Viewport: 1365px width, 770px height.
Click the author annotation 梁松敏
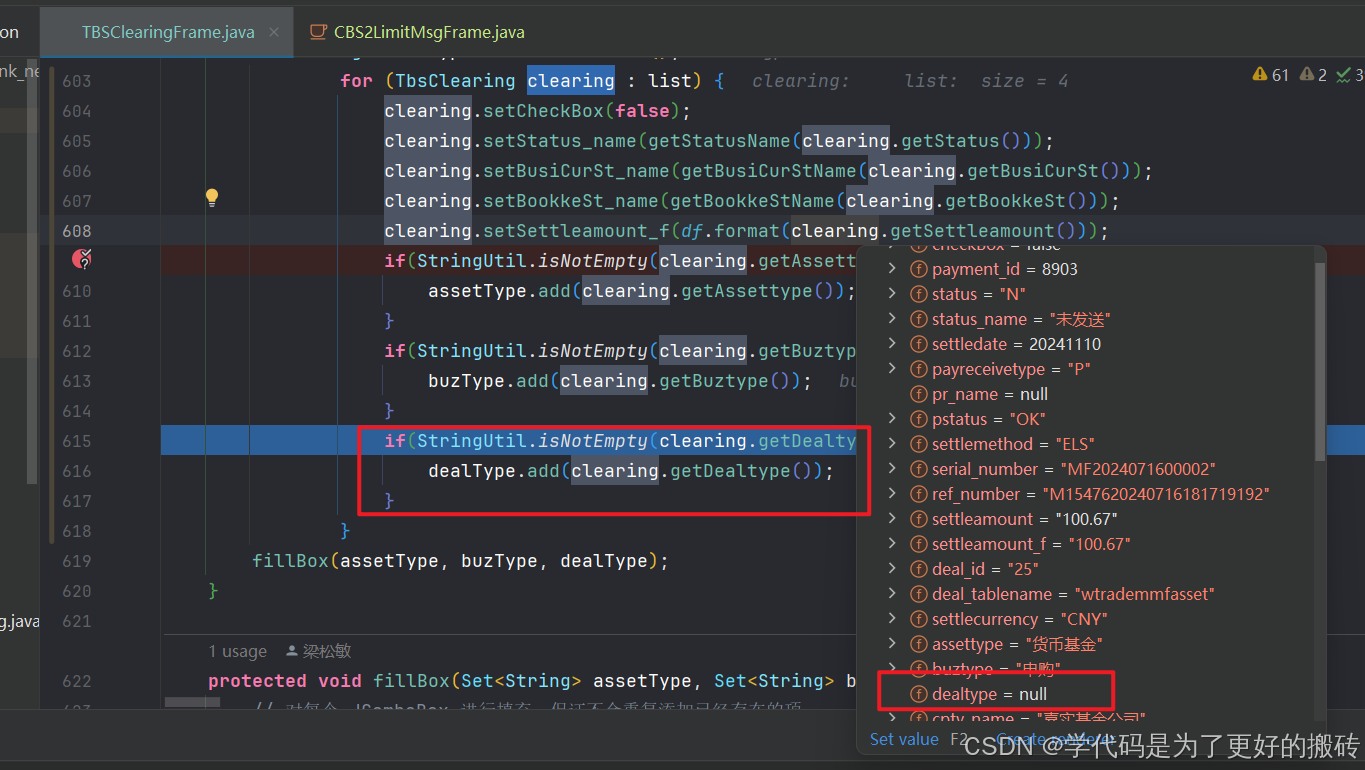click(326, 650)
